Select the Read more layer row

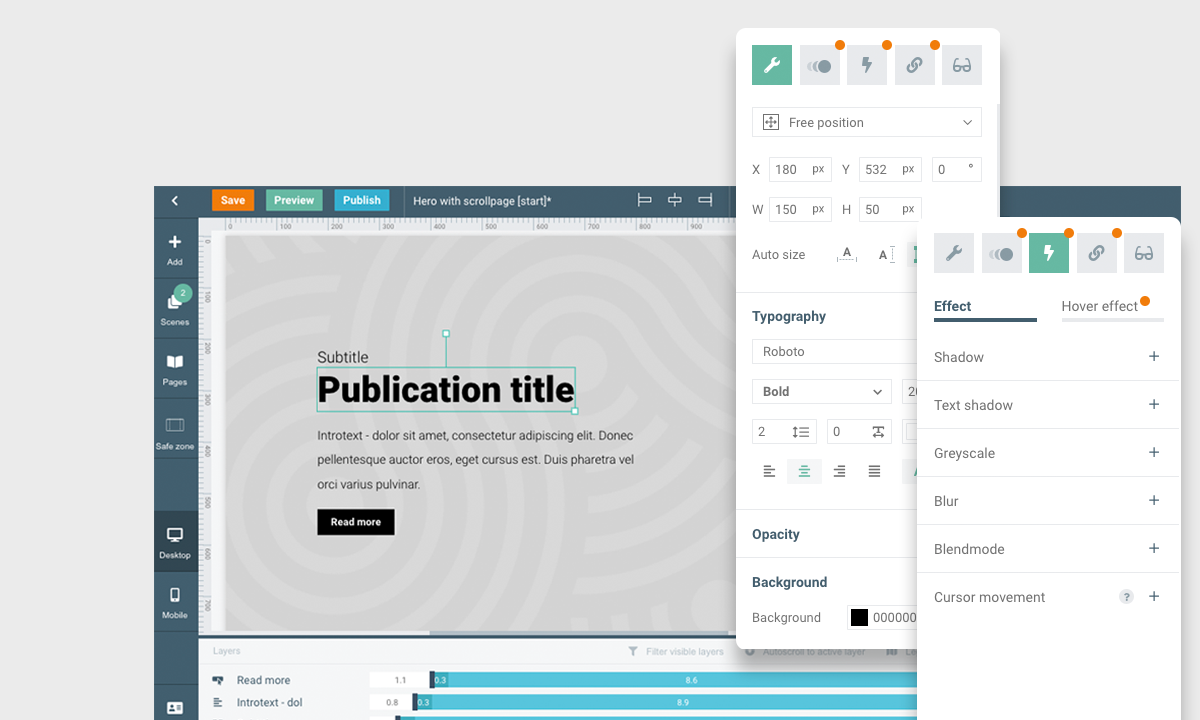coord(263,680)
